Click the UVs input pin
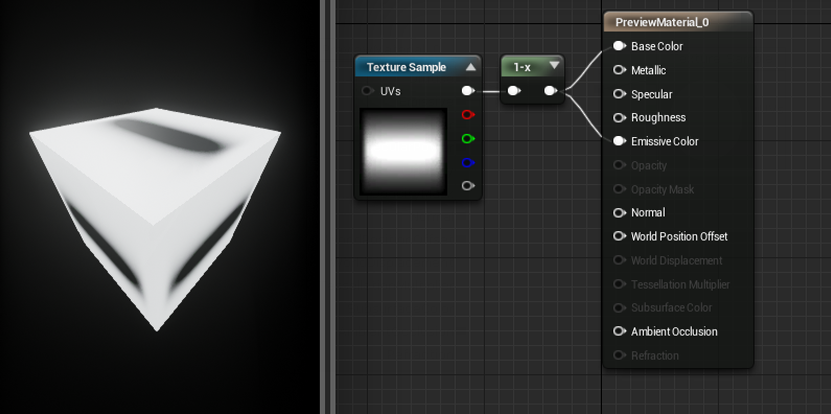The height and width of the screenshot is (414, 831). click(x=367, y=91)
